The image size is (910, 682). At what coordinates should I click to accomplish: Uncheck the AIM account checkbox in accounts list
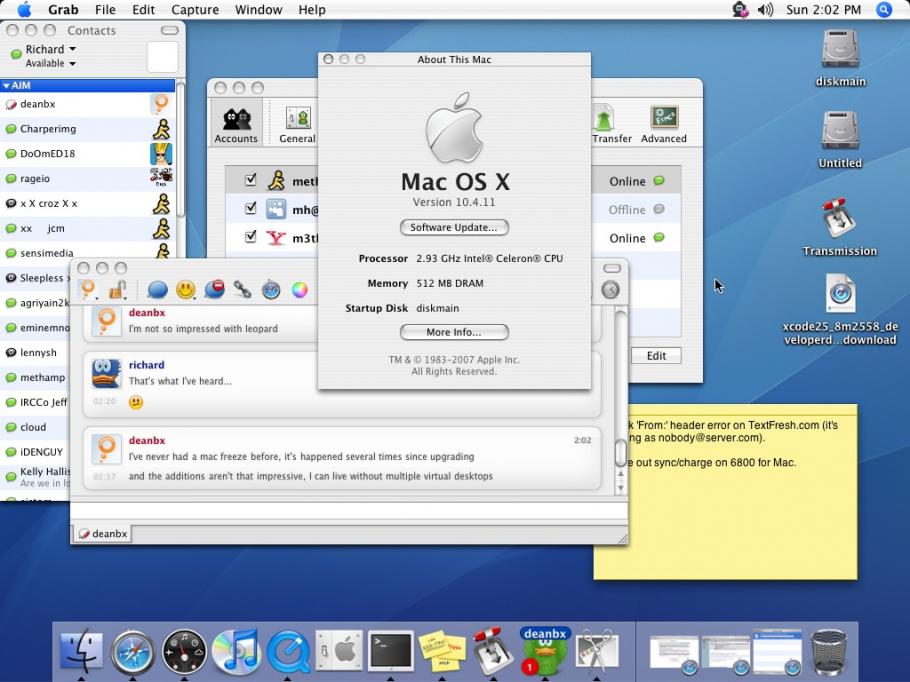250,180
